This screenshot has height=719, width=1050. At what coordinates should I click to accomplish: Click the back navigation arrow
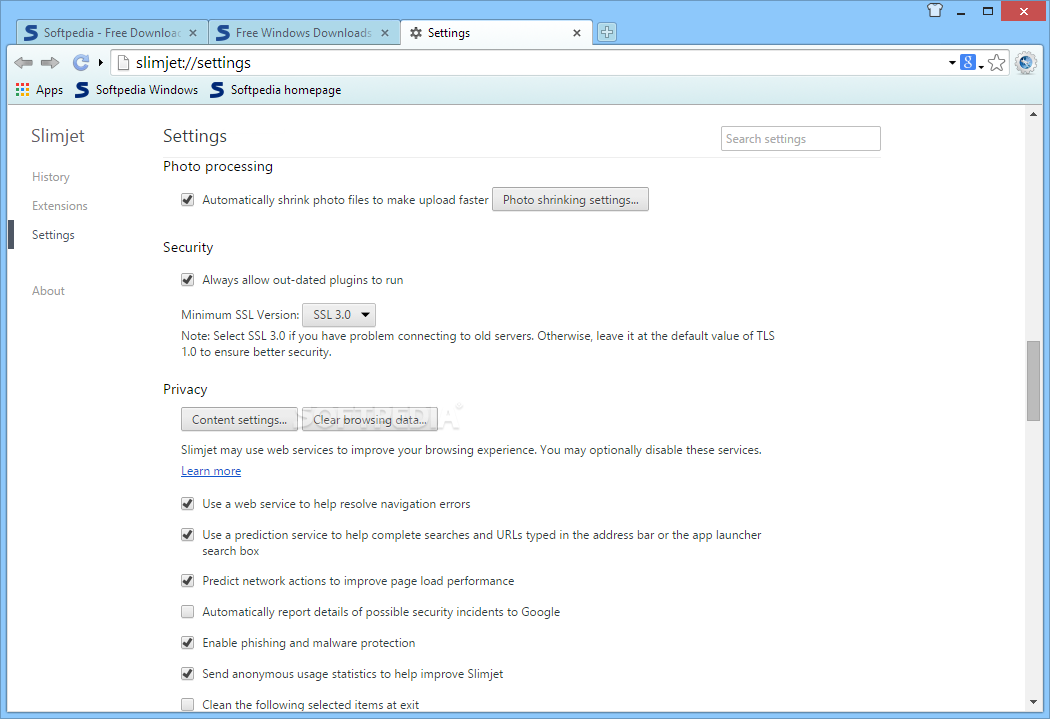click(x=23, y=63)
